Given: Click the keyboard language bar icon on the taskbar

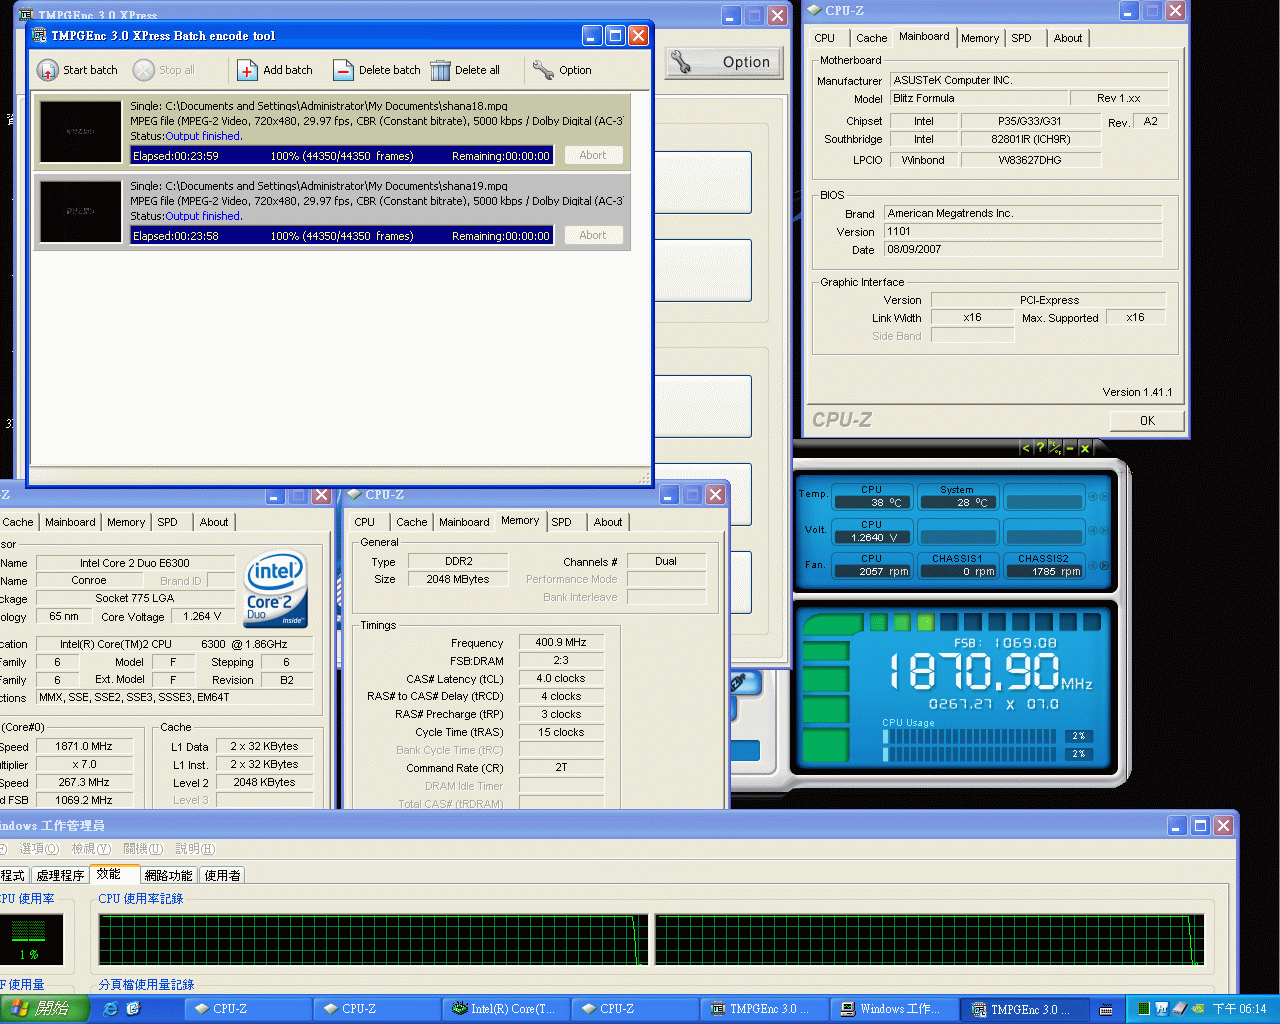Looking at the screenshot, I should (1106, 1009).
